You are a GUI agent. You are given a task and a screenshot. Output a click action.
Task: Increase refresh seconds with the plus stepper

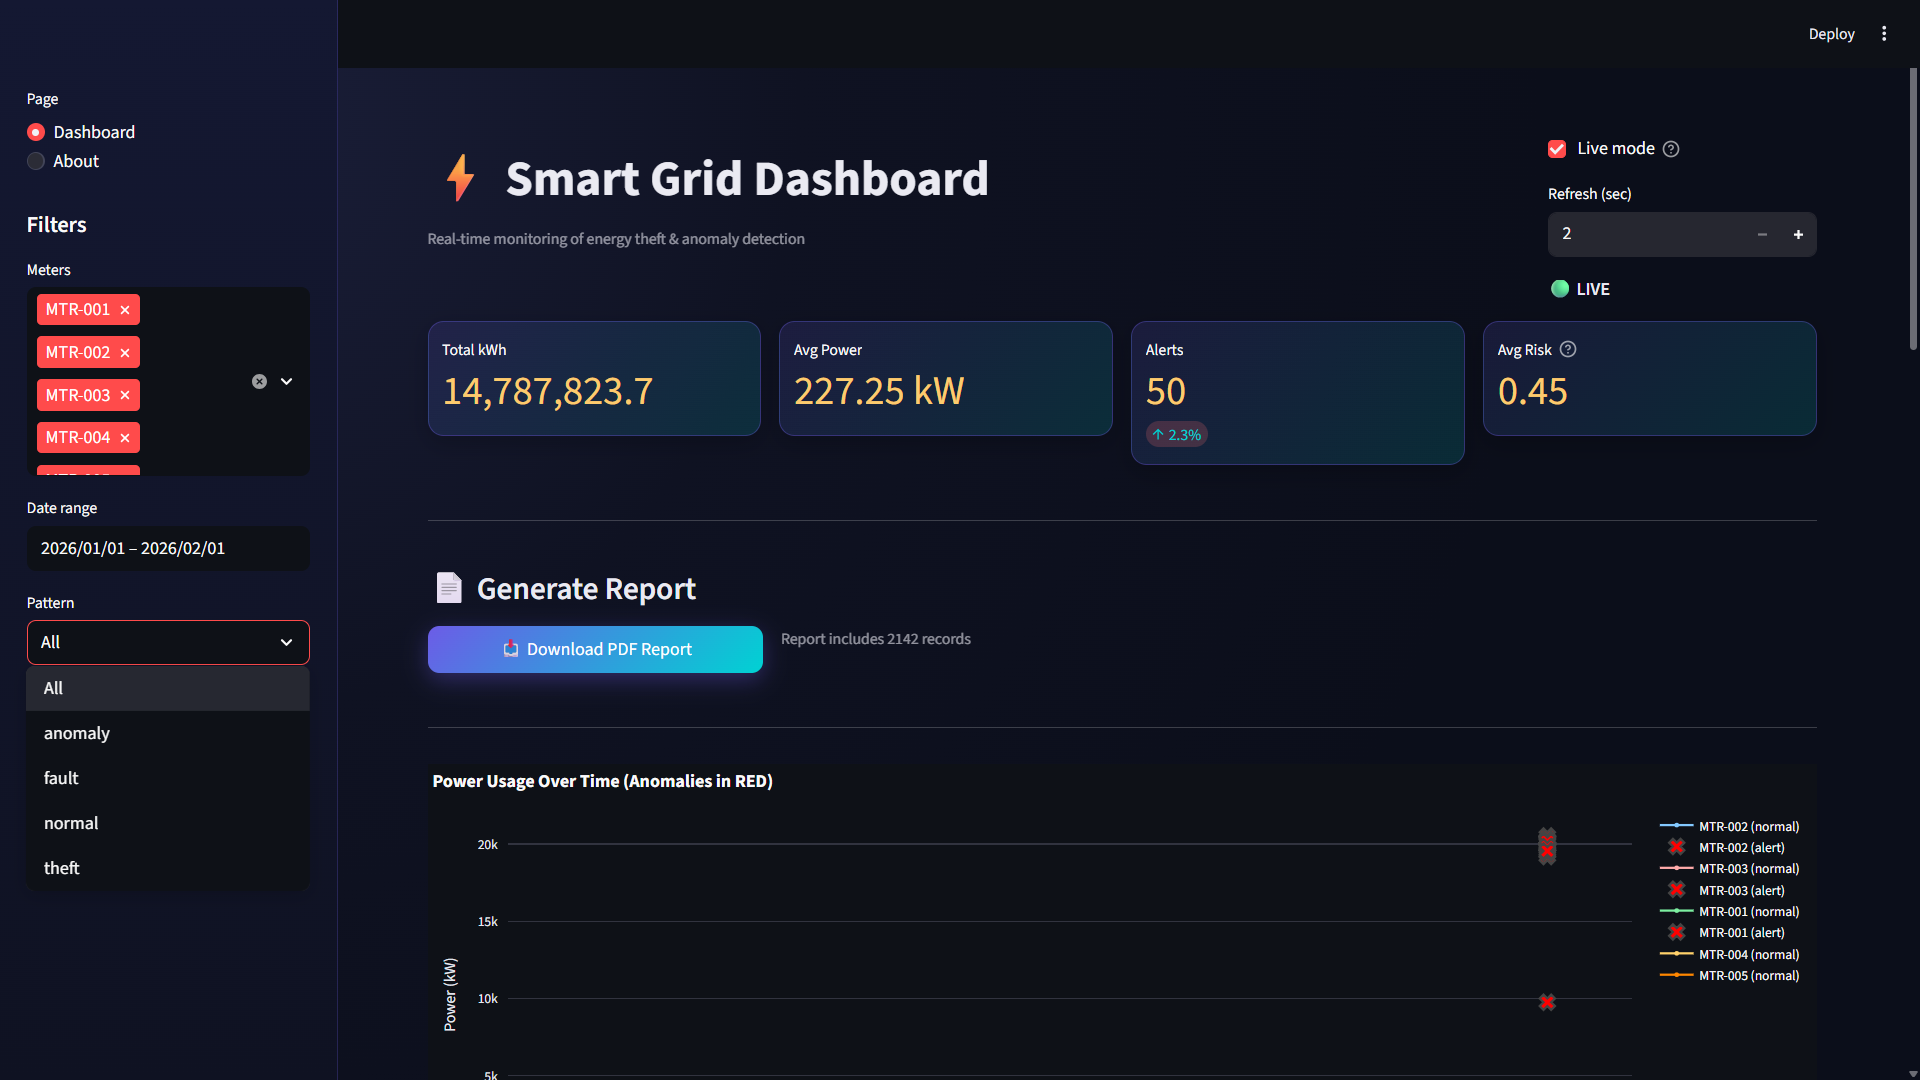click(1798, 234)
